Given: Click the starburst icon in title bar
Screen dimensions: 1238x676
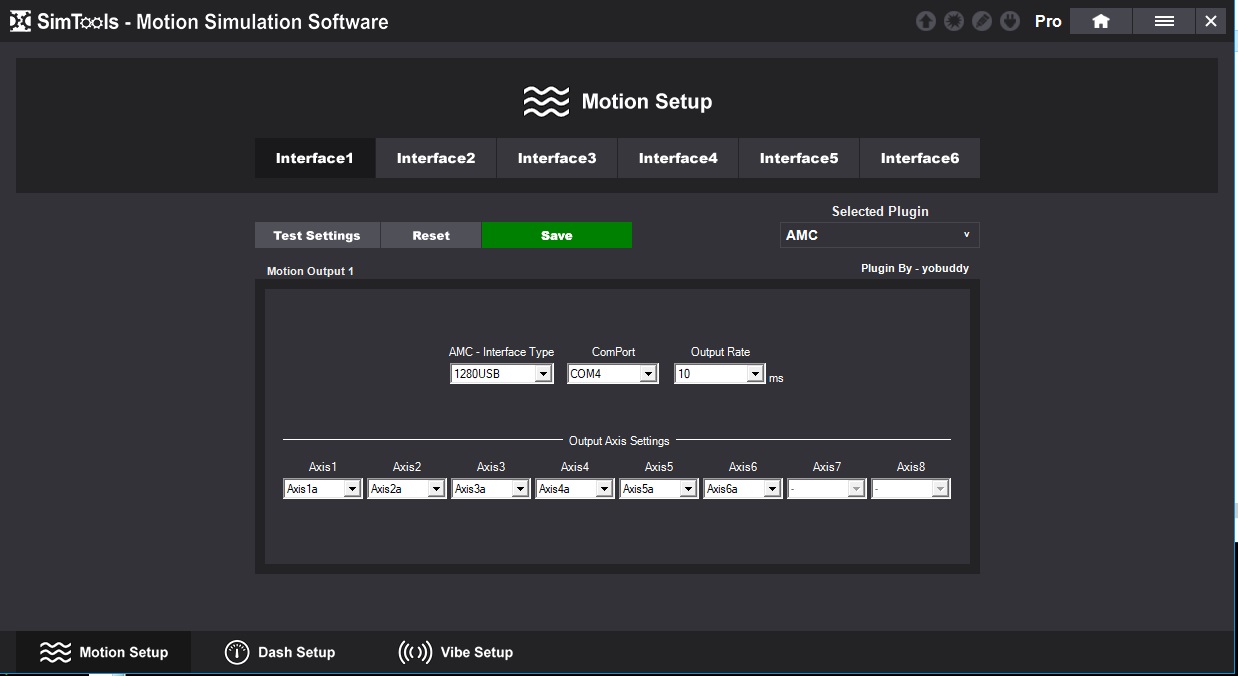Looking at the screenshot, I should point(954,21).
